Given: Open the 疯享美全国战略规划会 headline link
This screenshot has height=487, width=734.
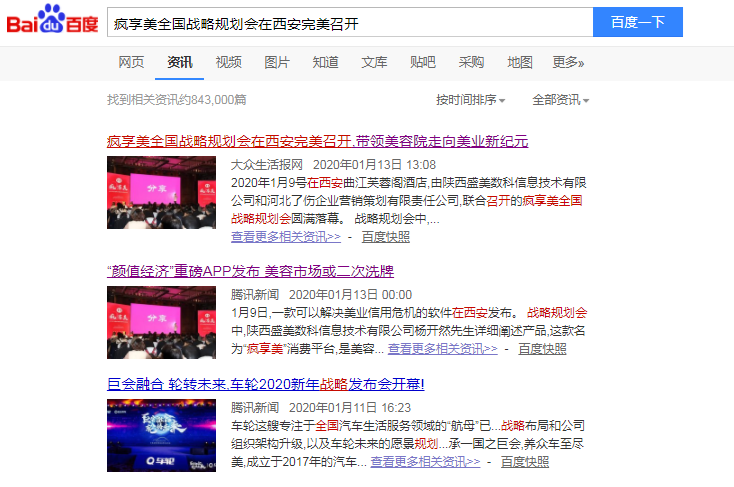Looking at the screenshot, I should click(x=317, y=140).
